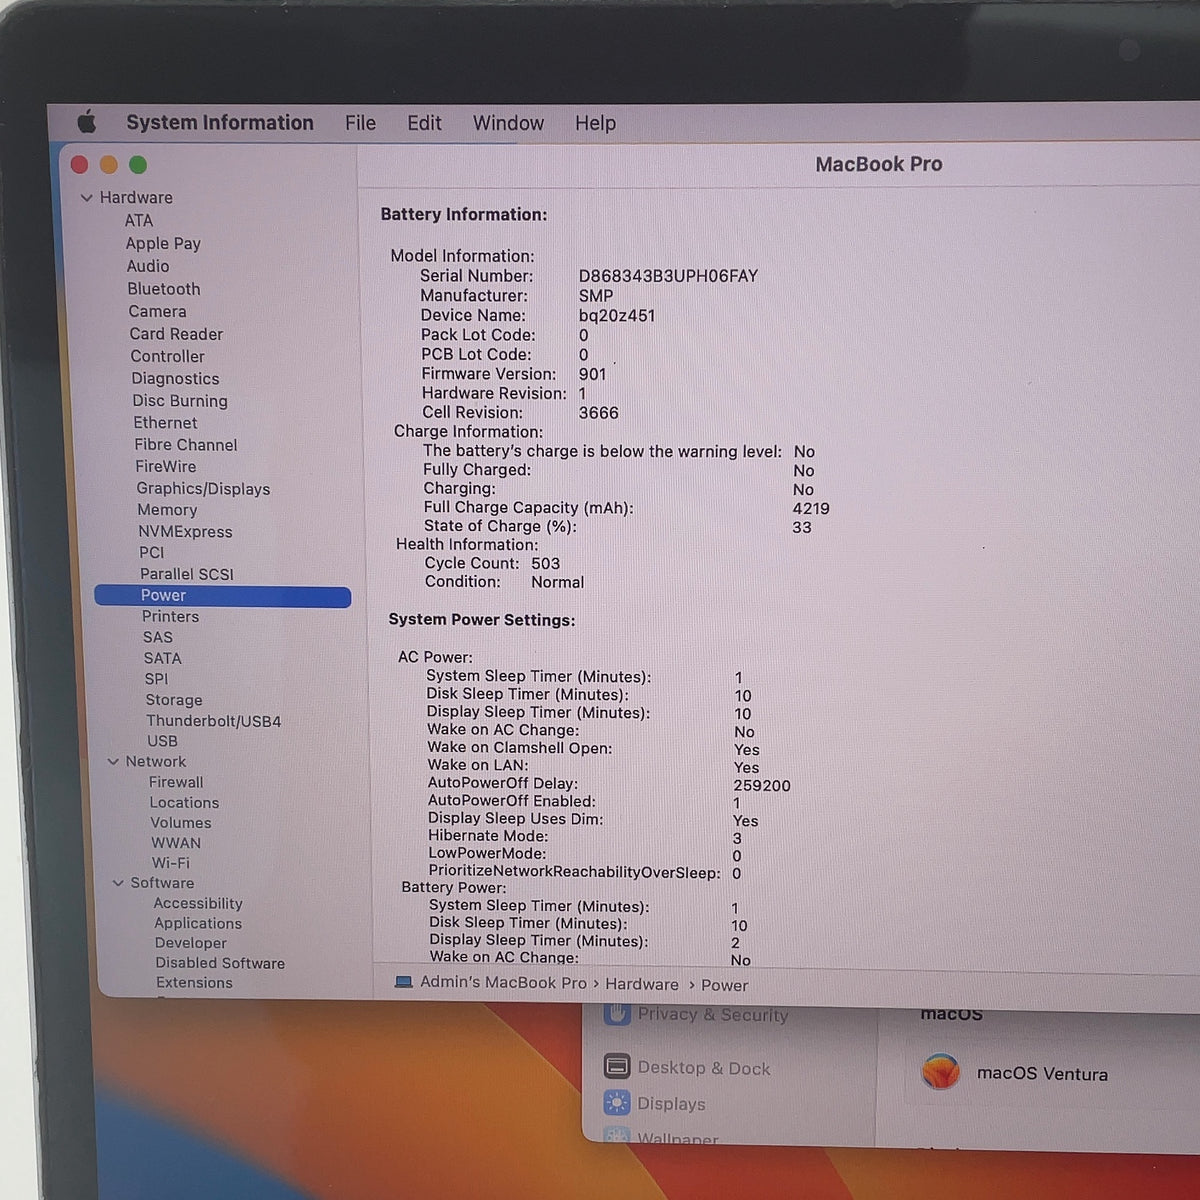Collapse the Hardware section chevron
The width and height of the screenshot is (1200, 1200).
(x=87, y=198)
